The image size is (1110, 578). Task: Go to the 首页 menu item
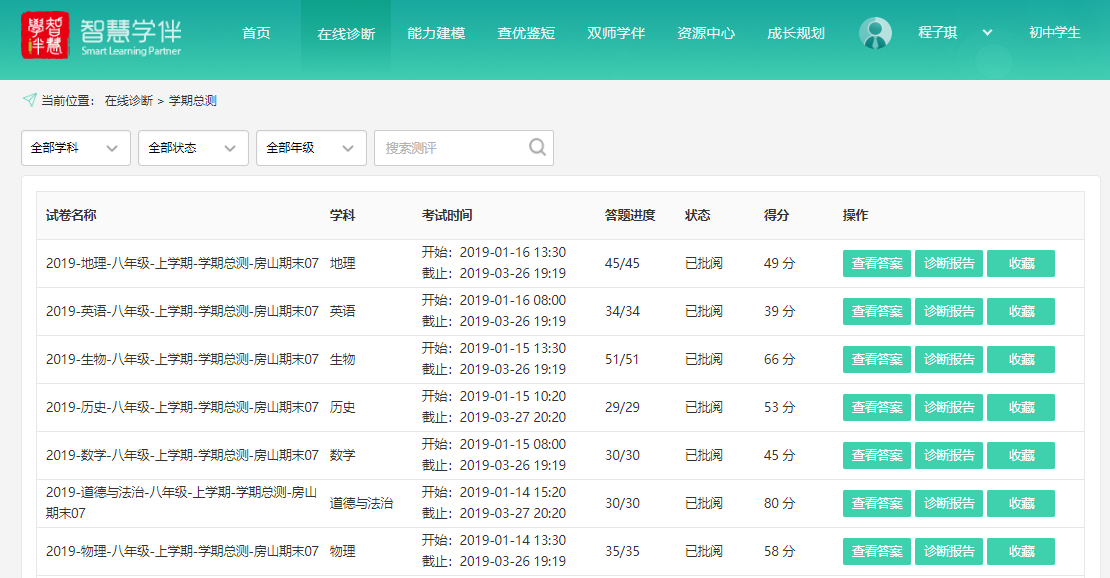coord(256,33)
